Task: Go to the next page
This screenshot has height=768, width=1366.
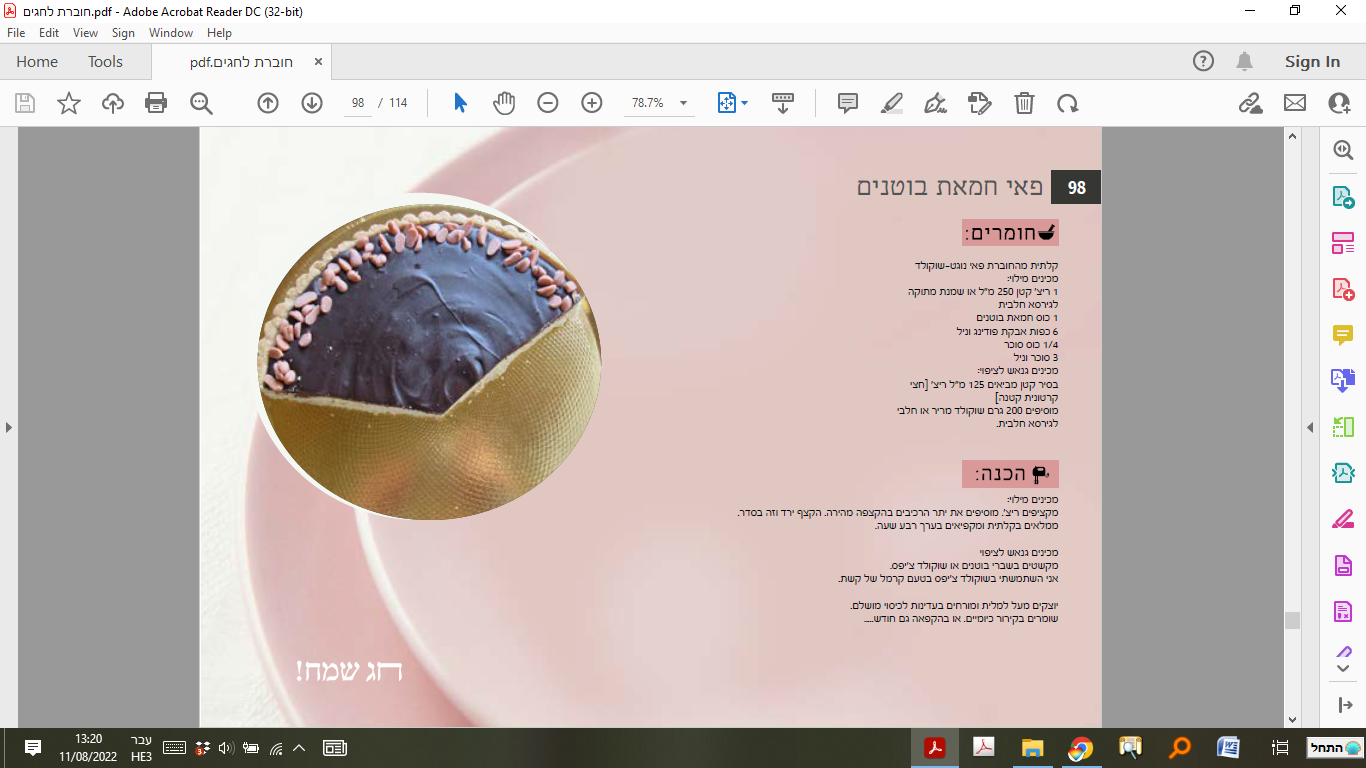Action: tap(312, 103)
